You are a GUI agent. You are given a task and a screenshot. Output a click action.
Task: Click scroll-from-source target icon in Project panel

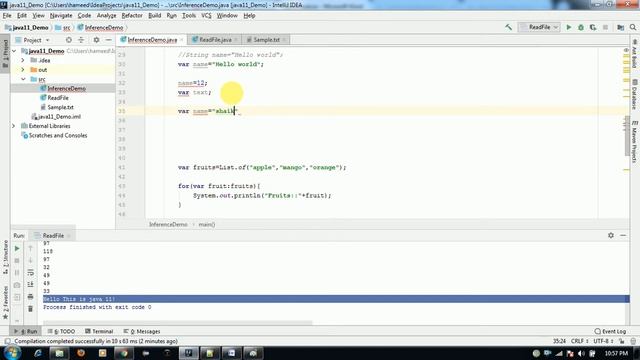pos(69,40)
